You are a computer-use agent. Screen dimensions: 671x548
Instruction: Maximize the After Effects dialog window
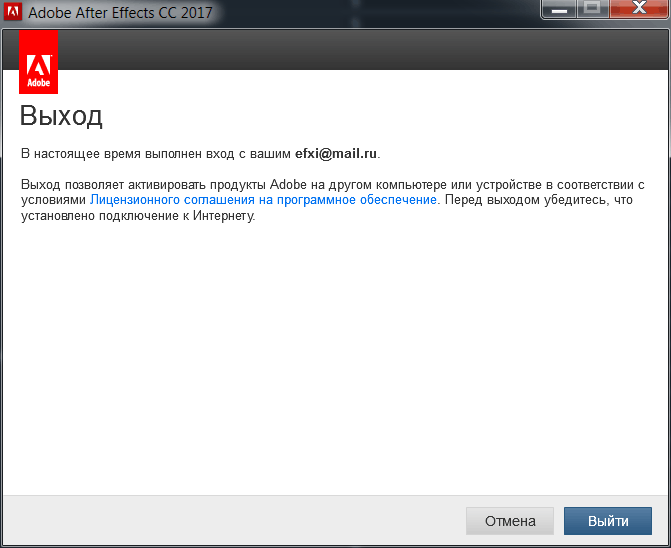pyautogui.click(x=592, y=9)
